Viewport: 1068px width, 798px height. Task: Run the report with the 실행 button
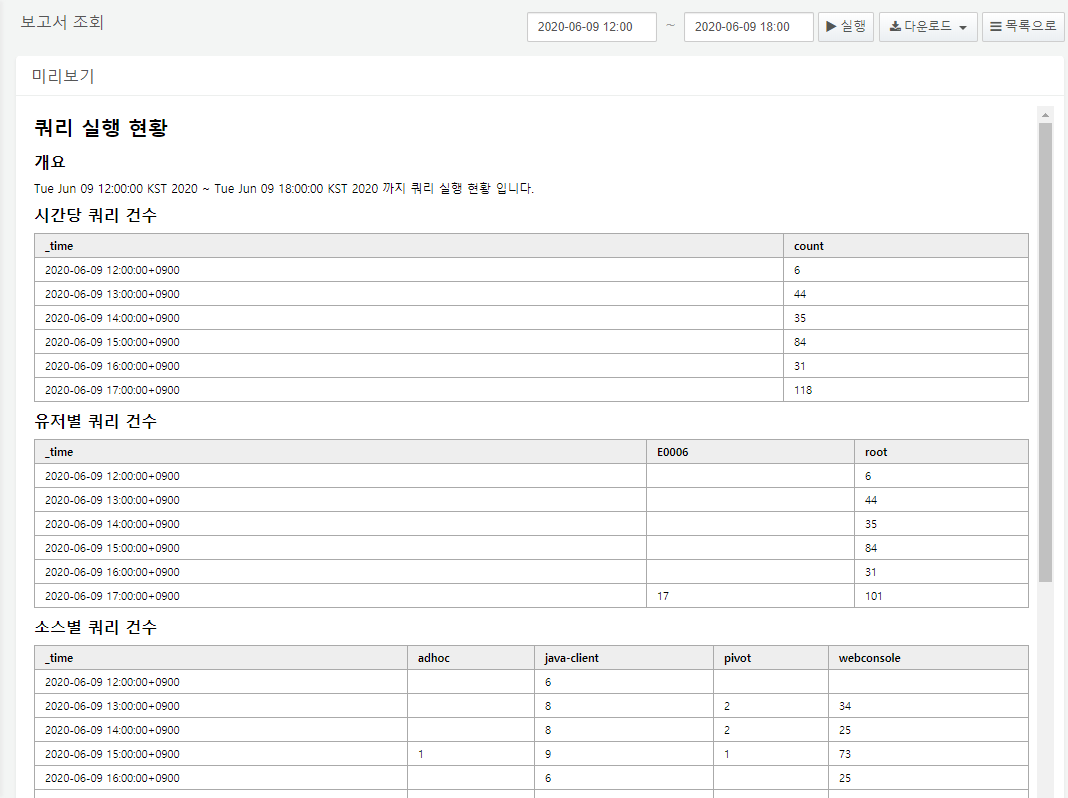click(845, 27)
